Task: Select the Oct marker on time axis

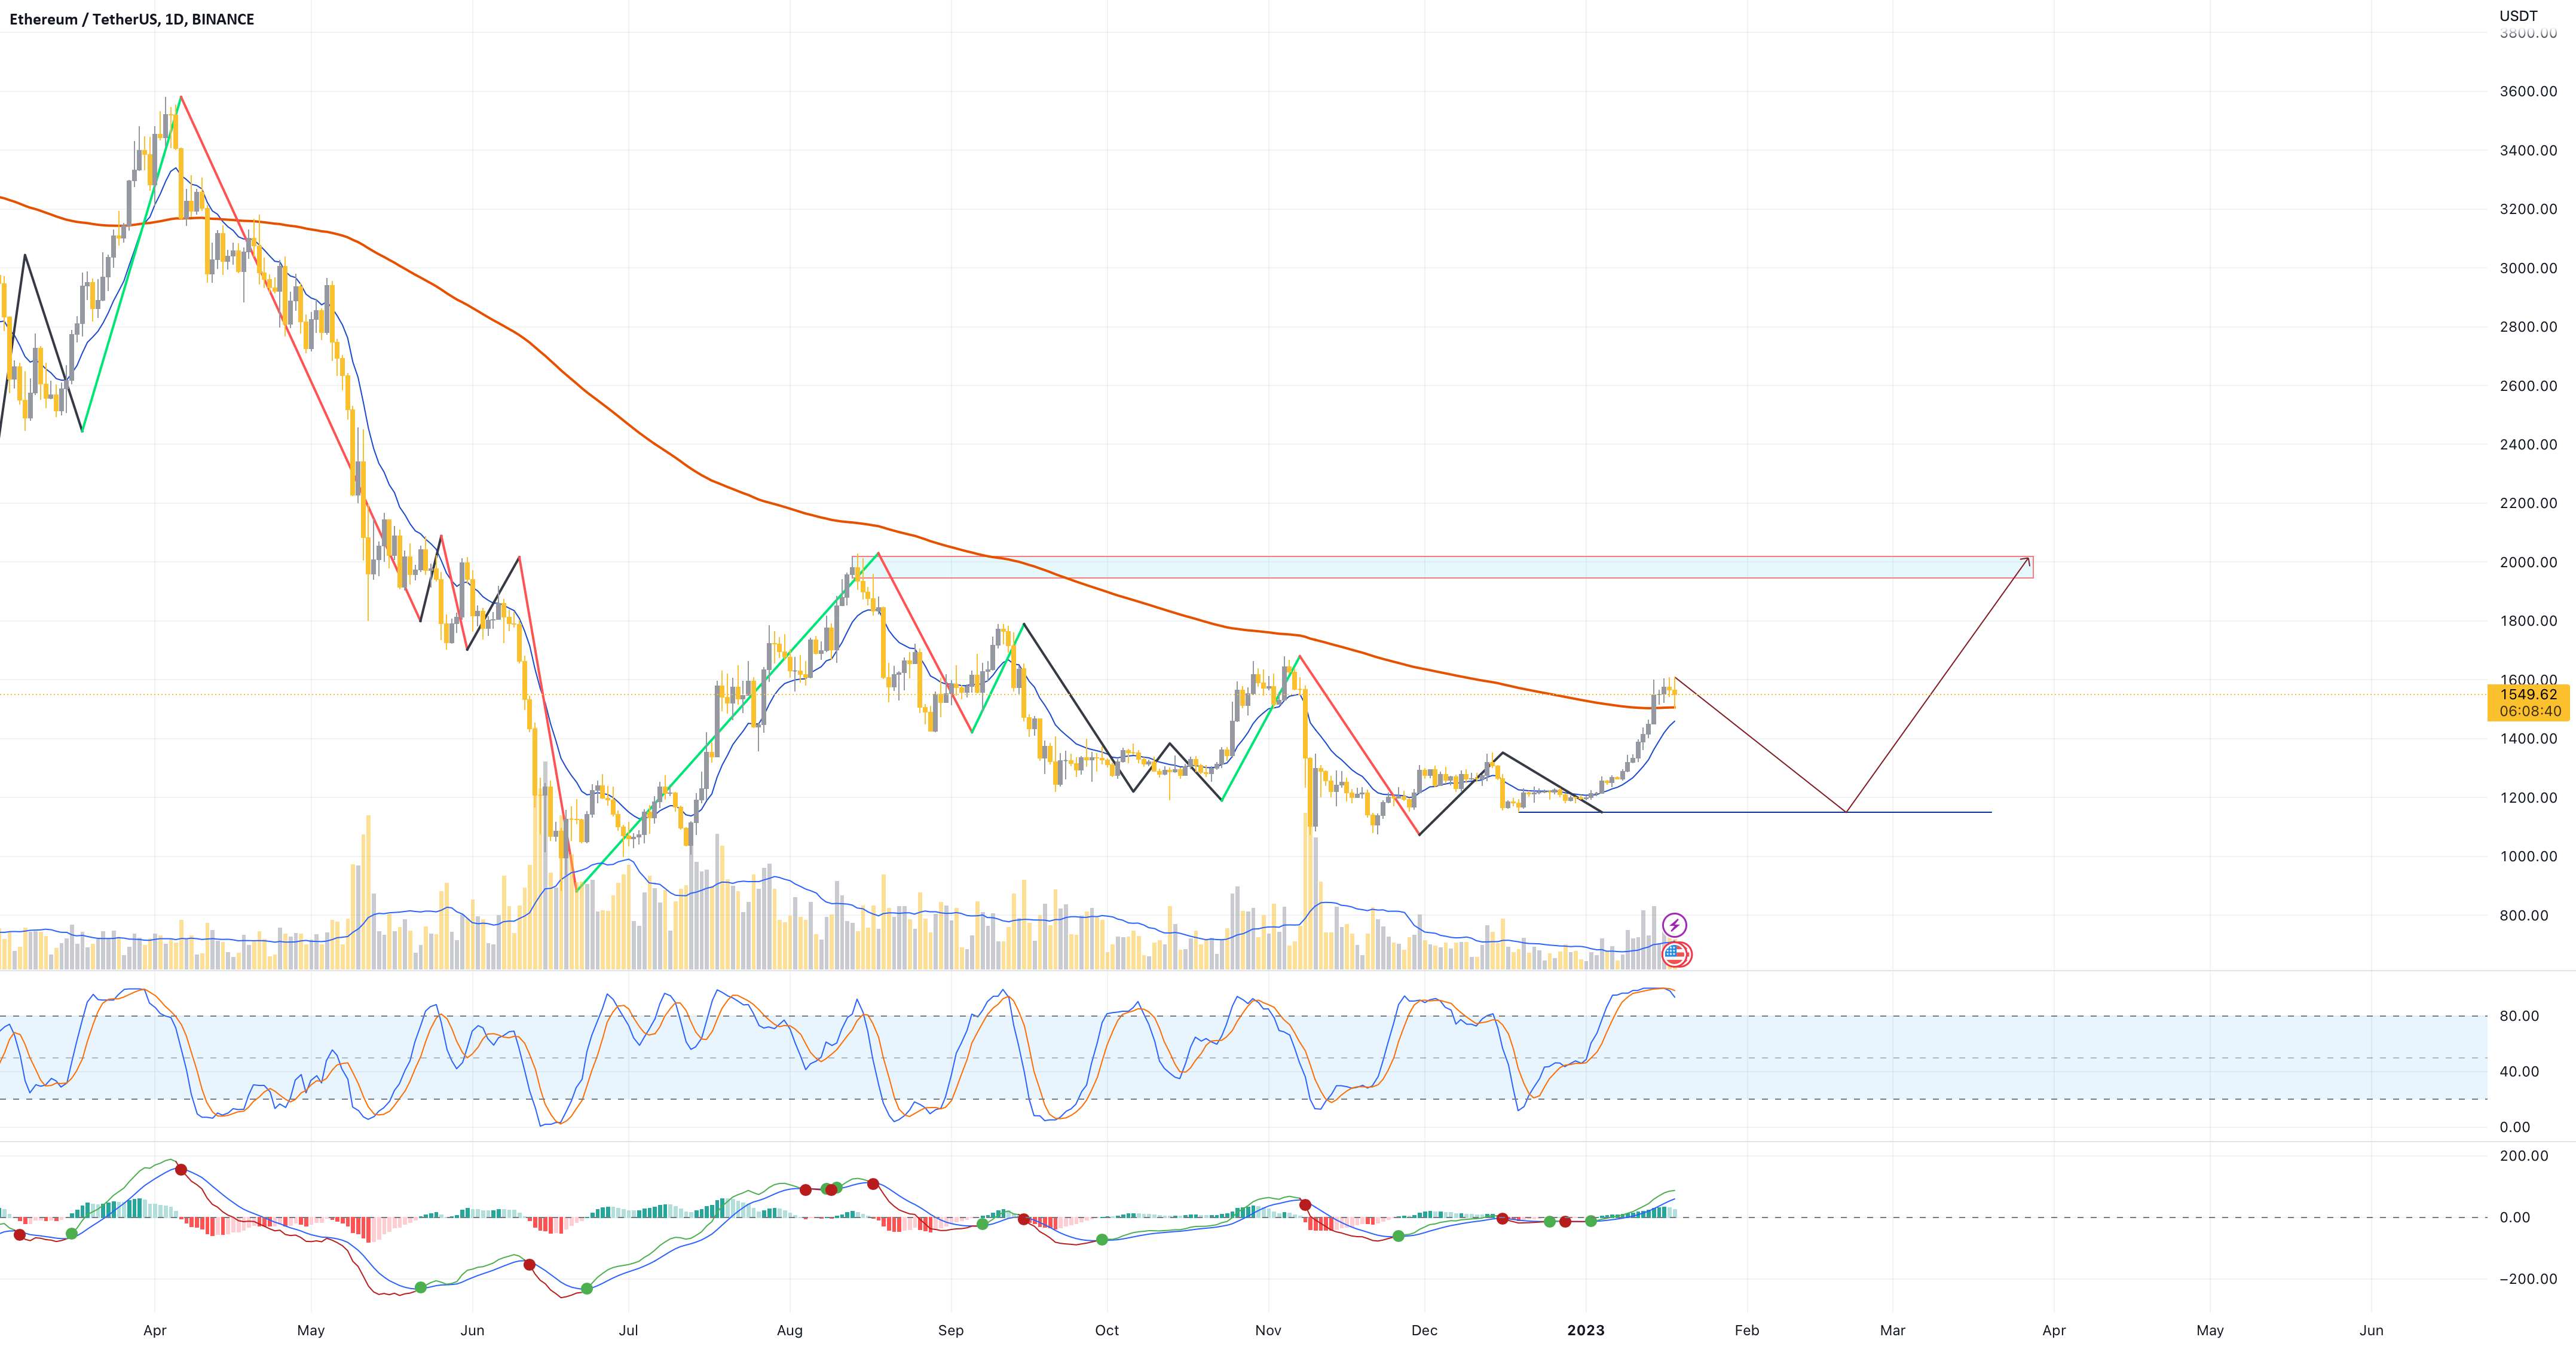Action: coord(1107,1330)
